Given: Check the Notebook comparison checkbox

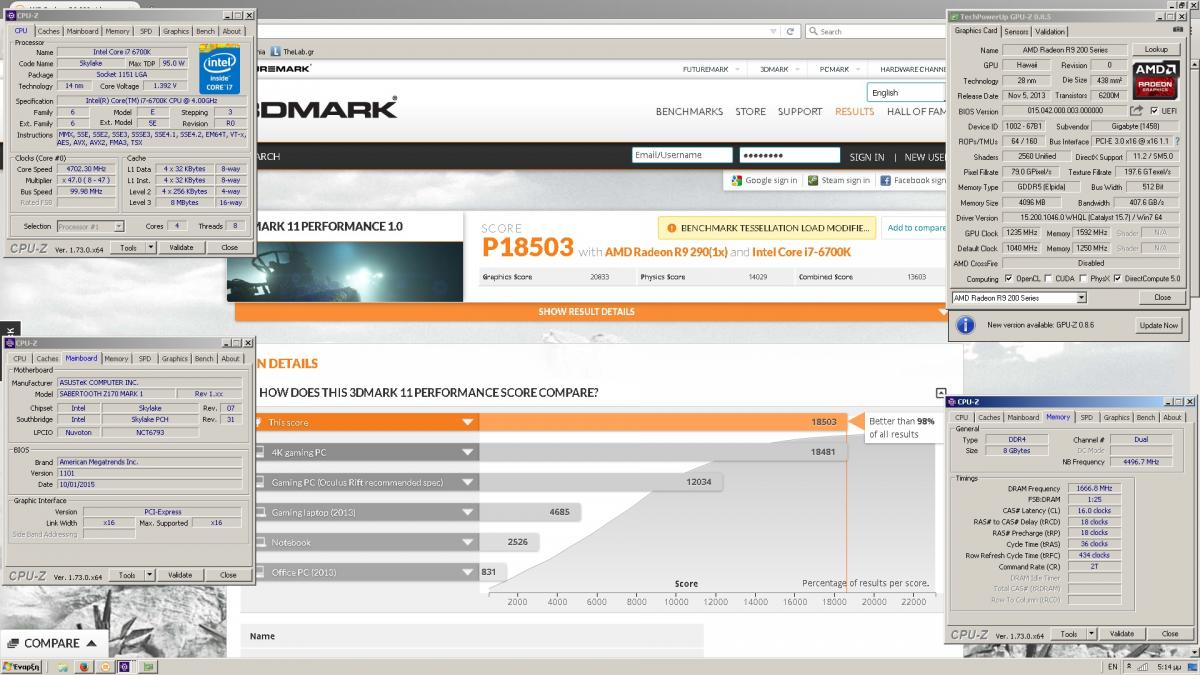Looking at the screenshot, I should [x=261, y=543].
